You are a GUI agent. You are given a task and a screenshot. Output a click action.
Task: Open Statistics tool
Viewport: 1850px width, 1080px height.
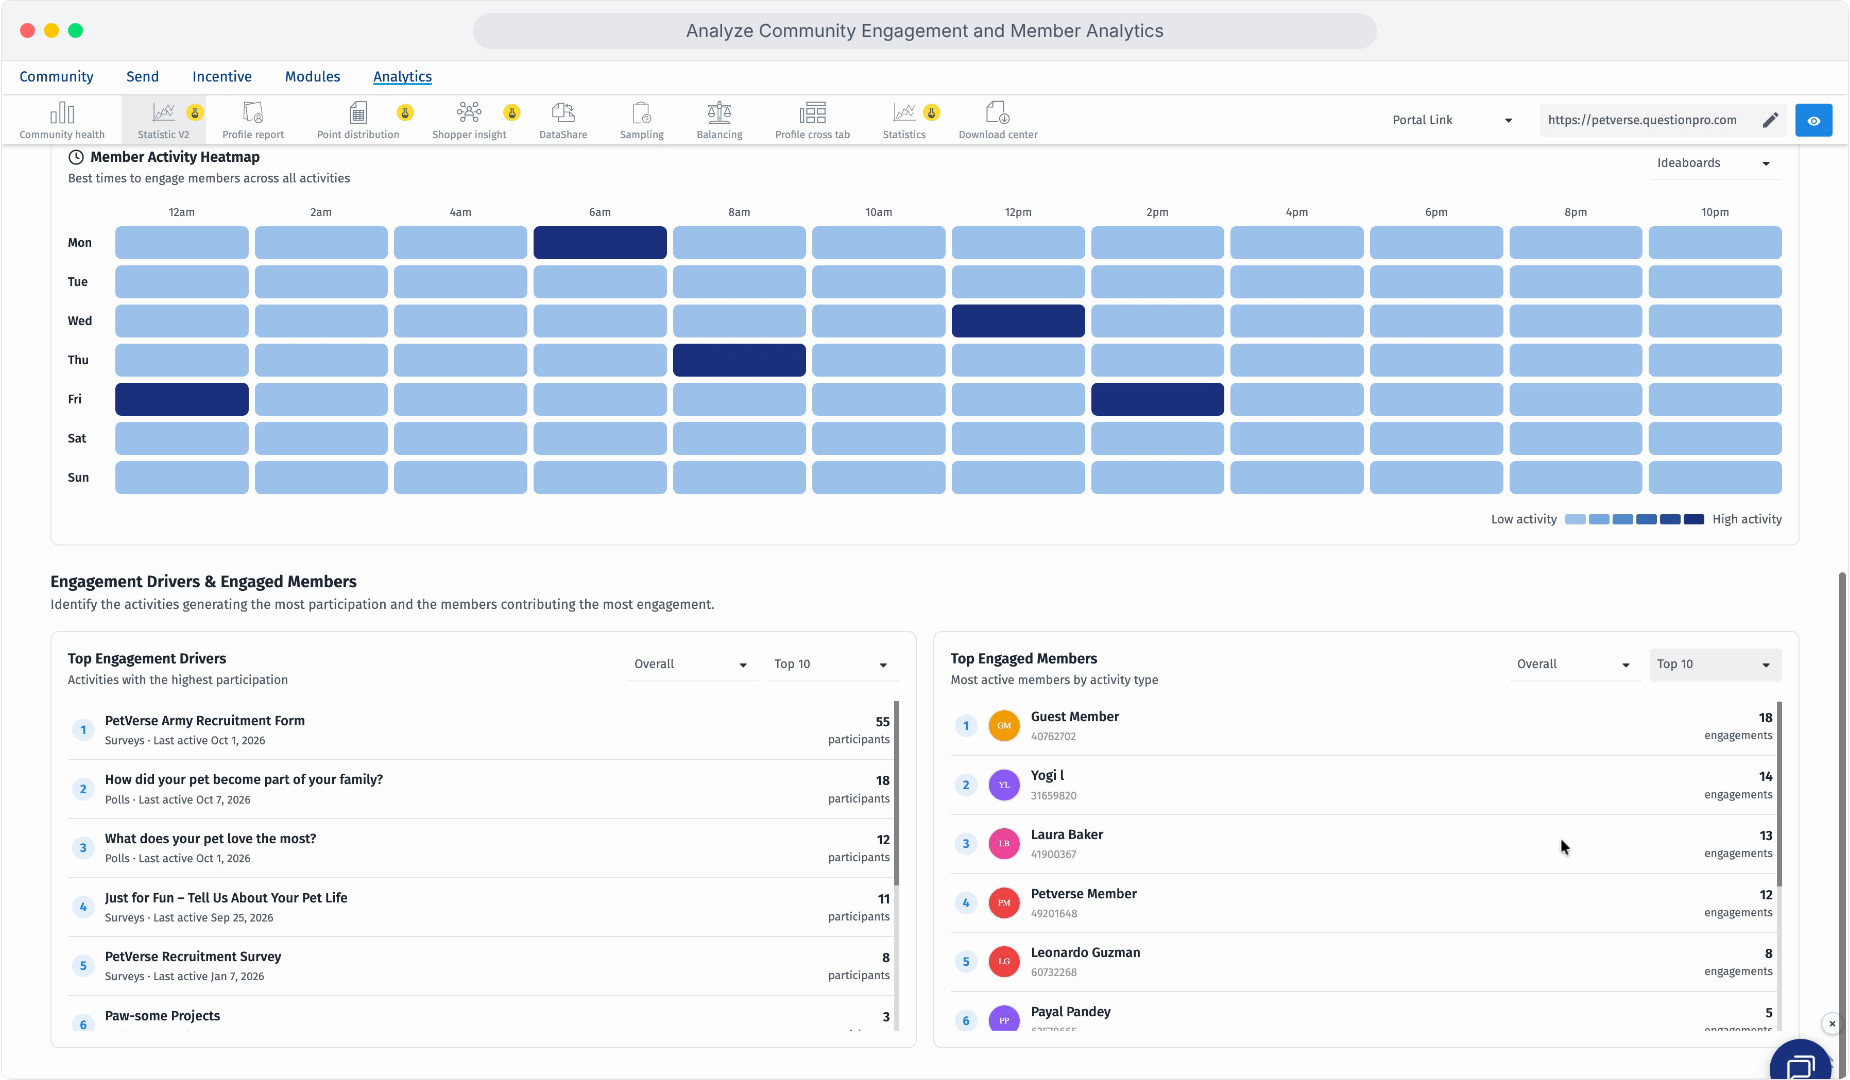coord(905,120)
